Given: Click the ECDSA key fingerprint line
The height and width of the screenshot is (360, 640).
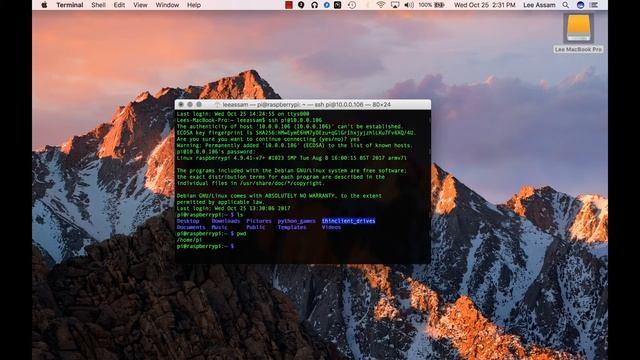Looking at the screenshot, I should pyautogui.click(x=296, y=133).
